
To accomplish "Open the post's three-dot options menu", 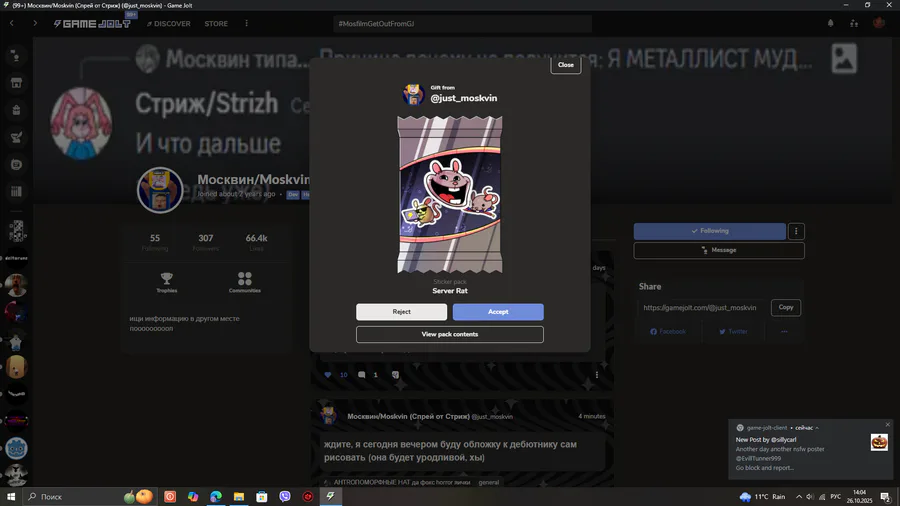I will point(597,375).
